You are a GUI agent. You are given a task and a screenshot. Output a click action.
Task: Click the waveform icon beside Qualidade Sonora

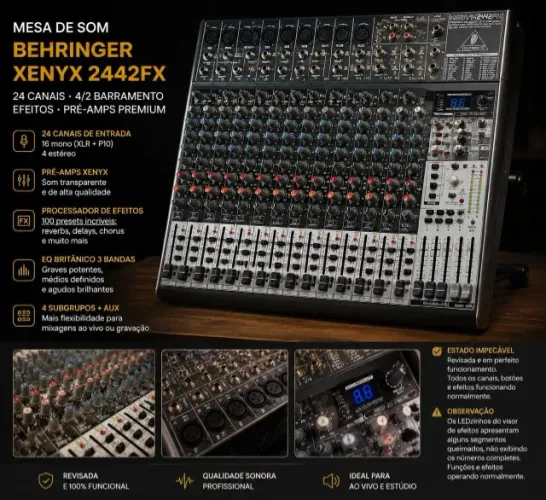pyautogui.click(x=185, y=481)
